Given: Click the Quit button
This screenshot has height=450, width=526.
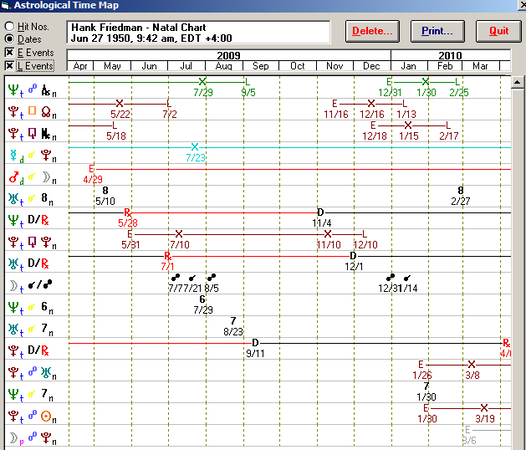Looking at the screenshot, I should pos(498,31).
